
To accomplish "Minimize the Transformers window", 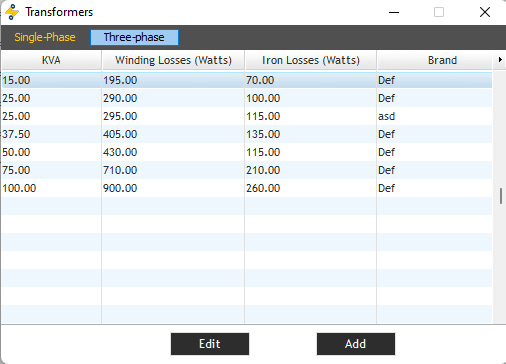I will click(x=394, y=12).
